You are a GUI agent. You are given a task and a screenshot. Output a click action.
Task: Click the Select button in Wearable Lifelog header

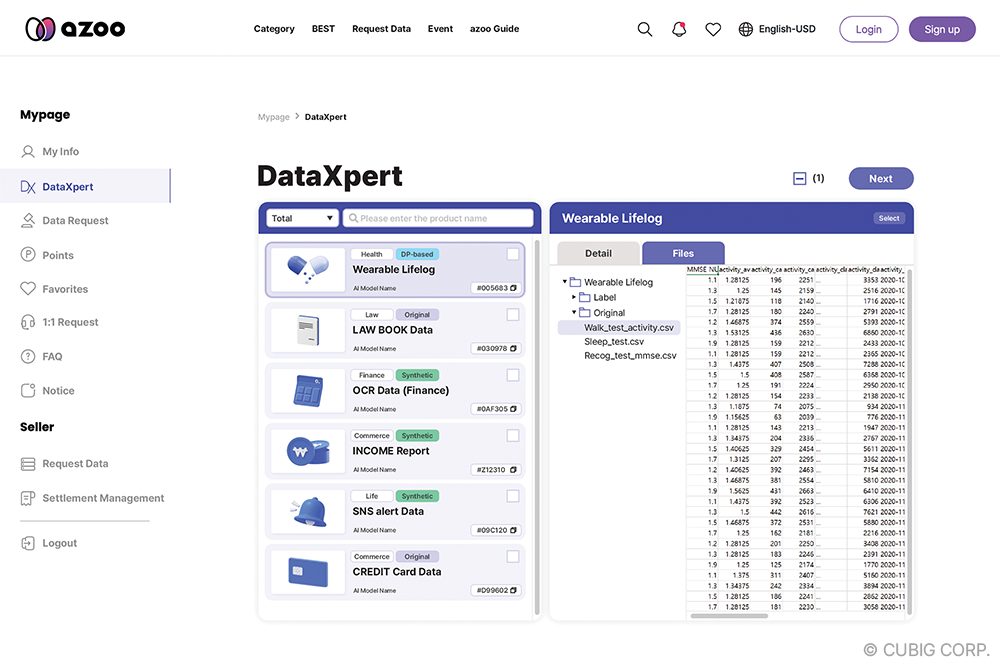pos(889,218)
